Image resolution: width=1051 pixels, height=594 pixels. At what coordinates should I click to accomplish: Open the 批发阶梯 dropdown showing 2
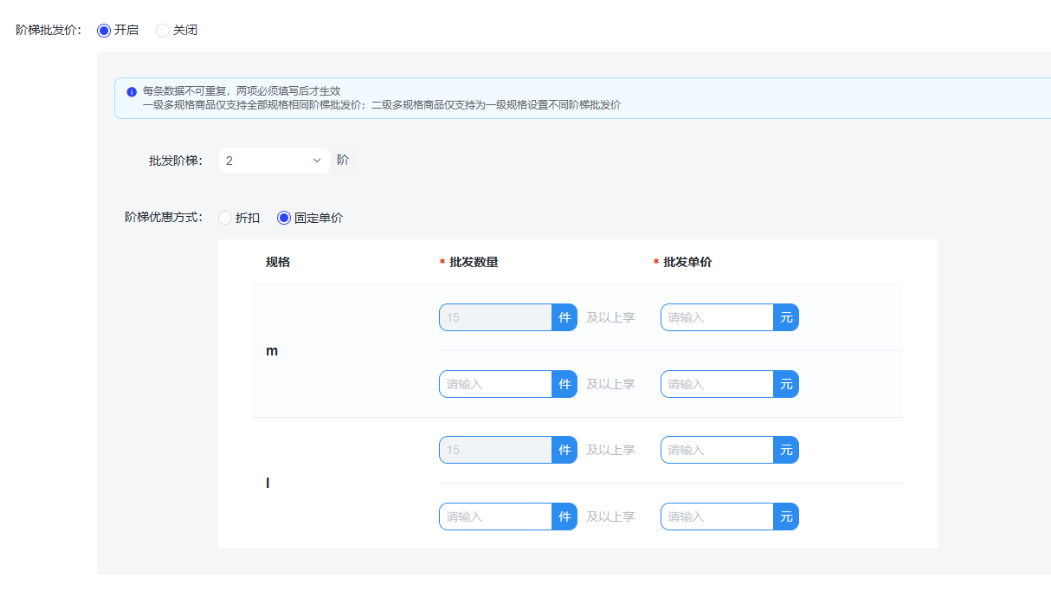(266, 160)
